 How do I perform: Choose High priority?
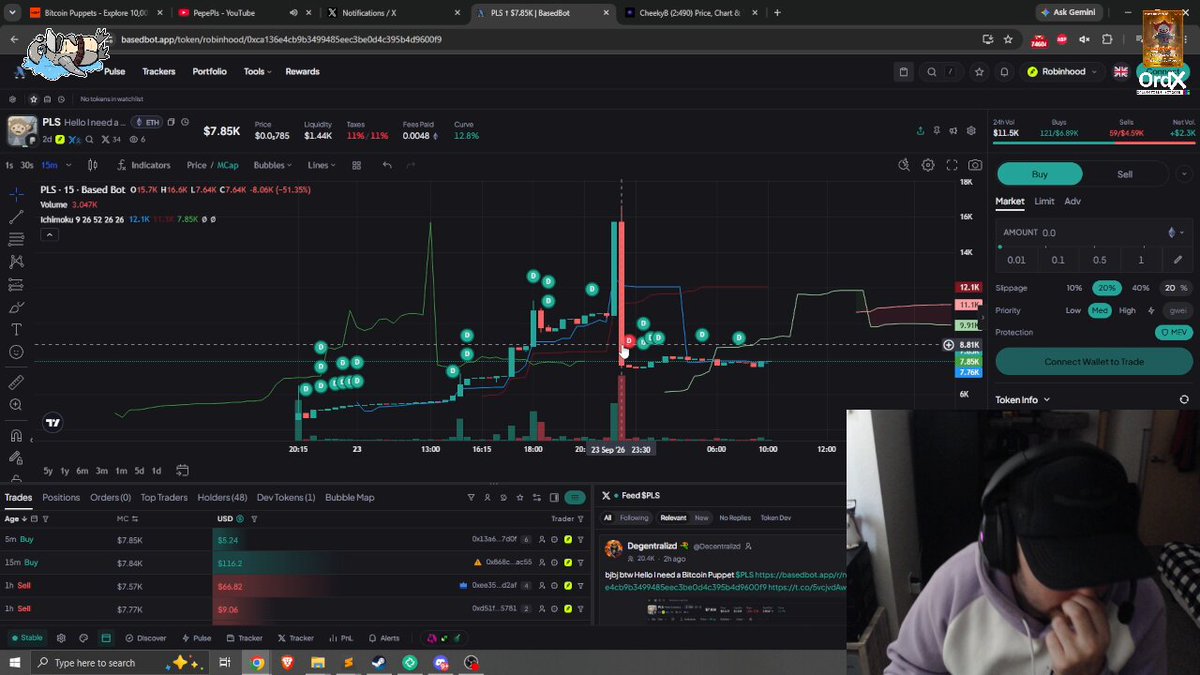point(1127,310)
